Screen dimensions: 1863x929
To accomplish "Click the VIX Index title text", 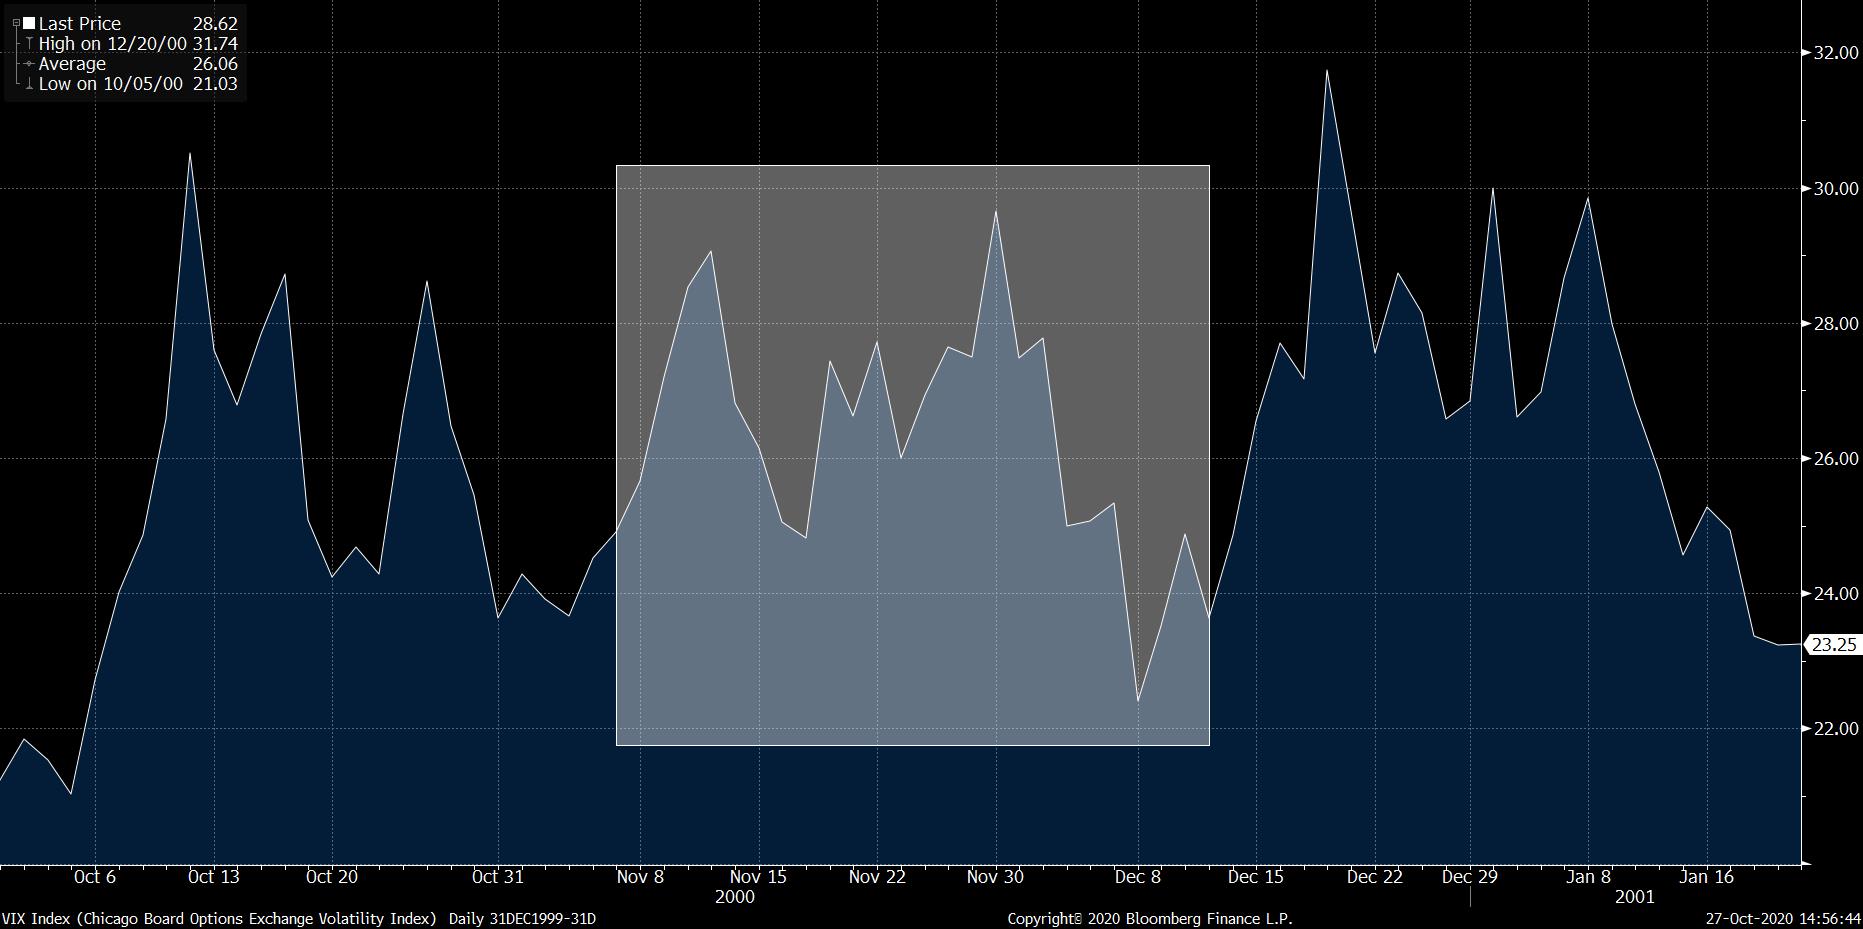I will 219,918.
